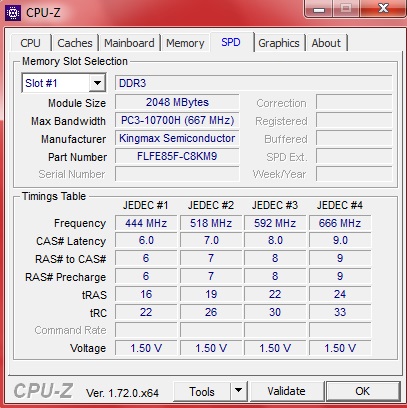407x408 pixels.
Task: Click the empty Serial Number field
Action: coord(177,174)
